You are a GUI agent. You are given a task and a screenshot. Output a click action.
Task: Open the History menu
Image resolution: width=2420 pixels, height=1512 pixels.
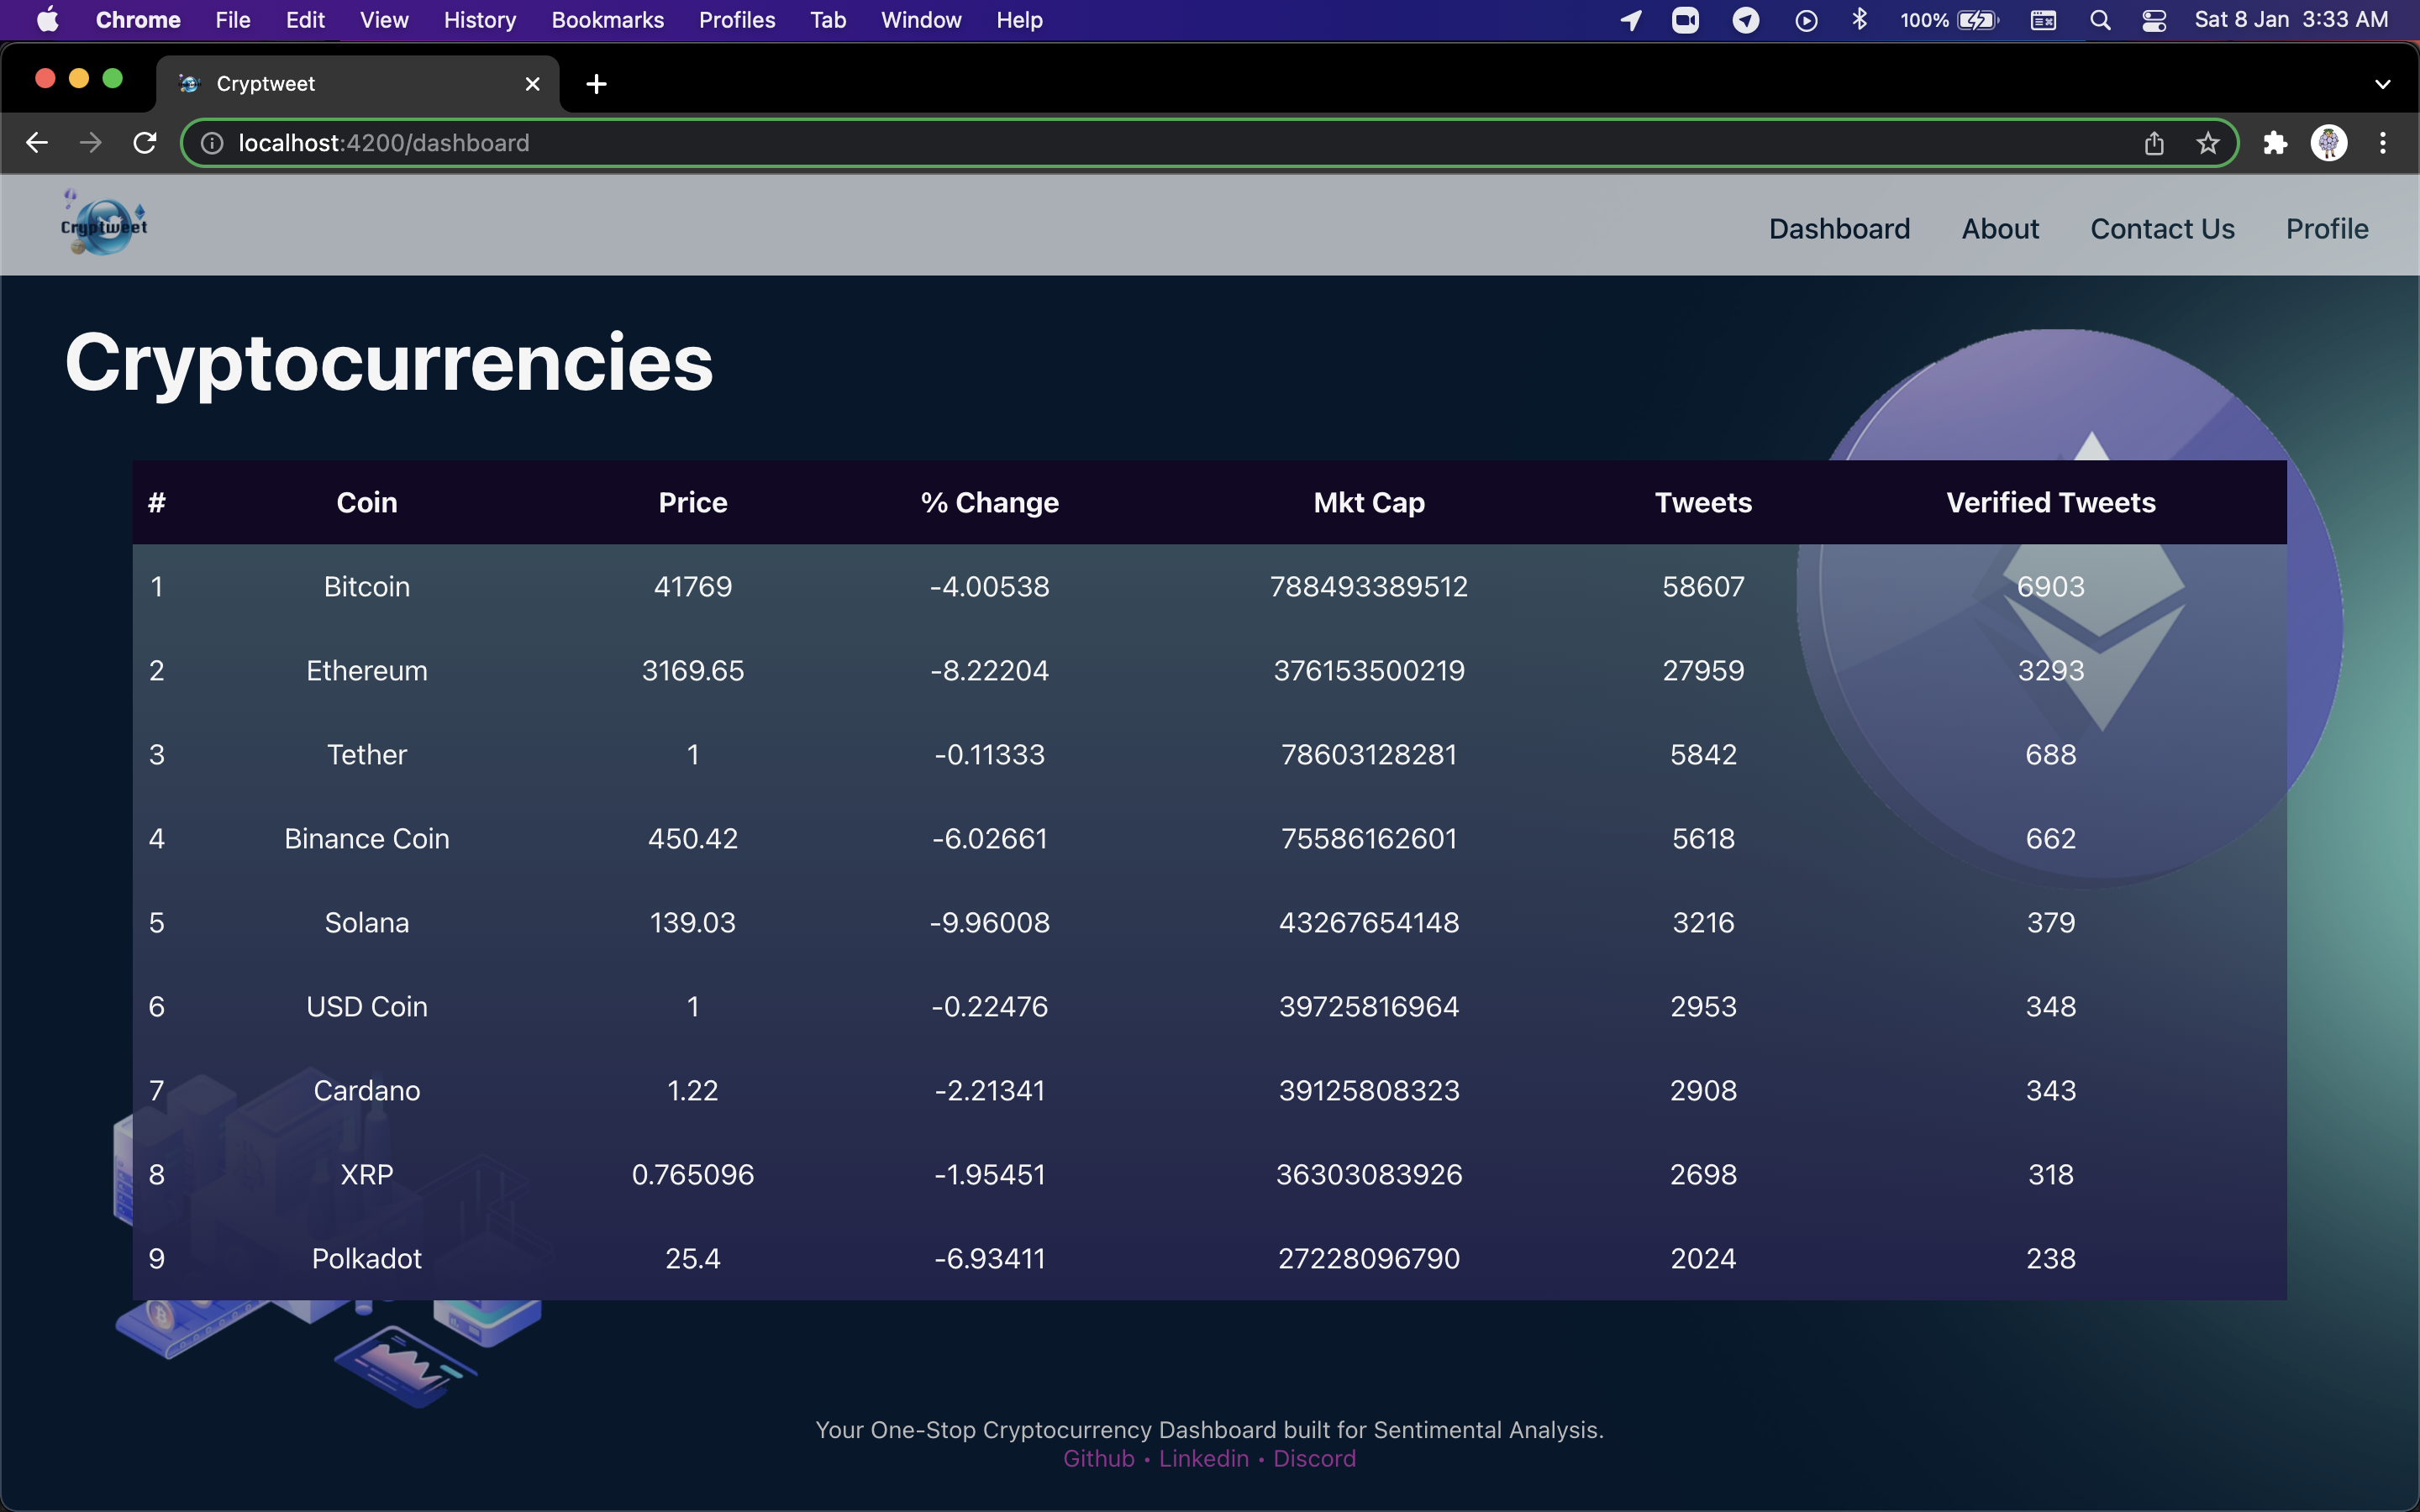pos(479,20)
